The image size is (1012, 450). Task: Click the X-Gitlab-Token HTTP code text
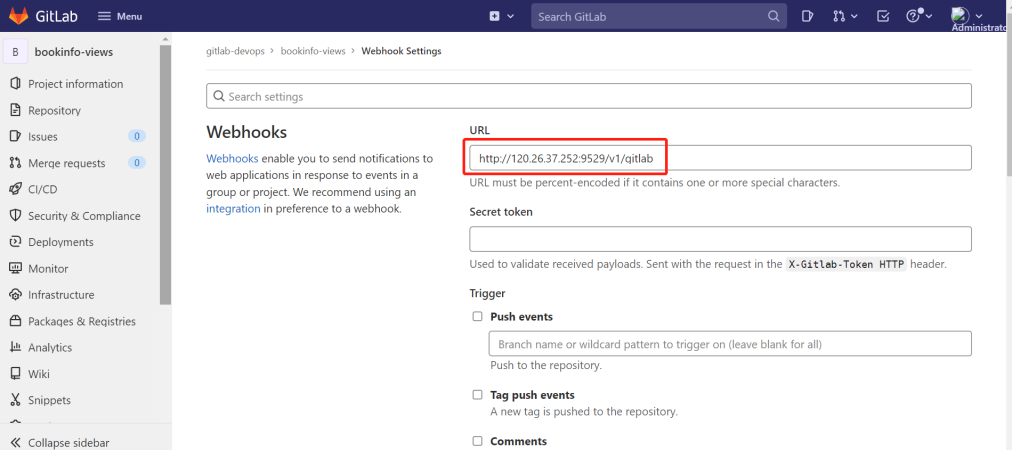846,264
